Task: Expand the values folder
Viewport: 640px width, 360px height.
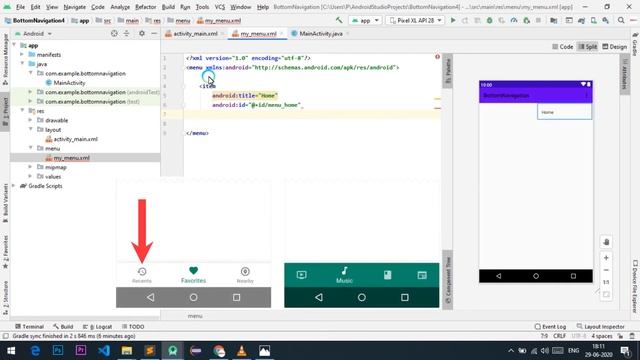Action: (x=31, y=176)
